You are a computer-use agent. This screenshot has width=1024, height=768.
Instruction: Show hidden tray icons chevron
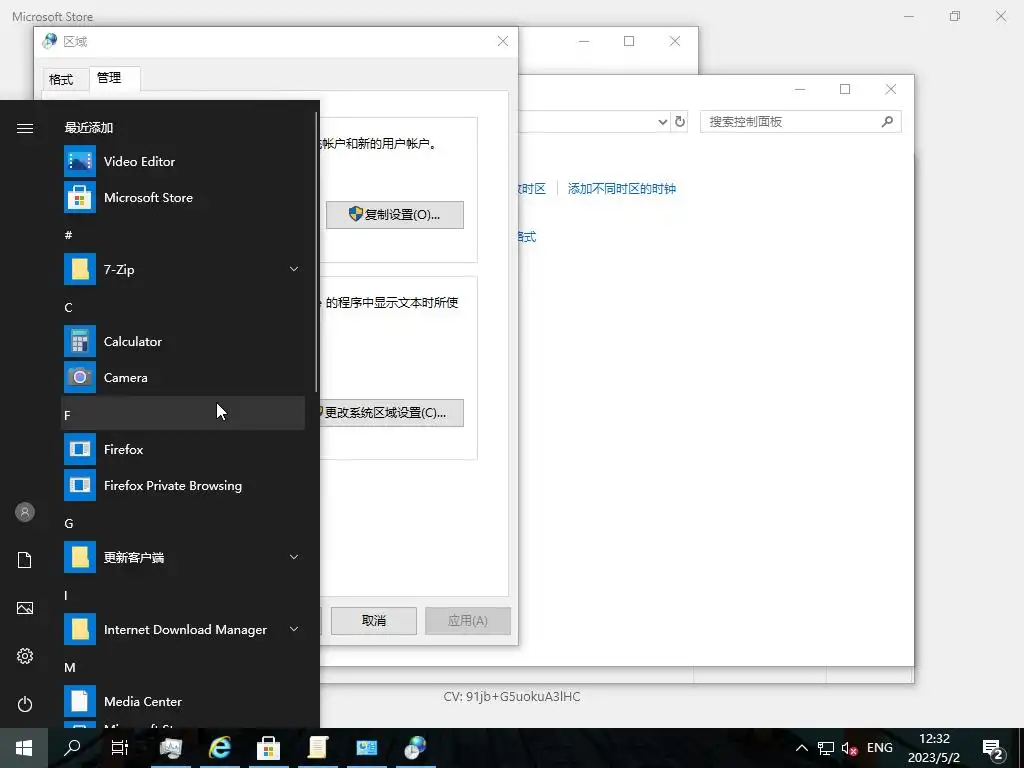tap(802, 748)
